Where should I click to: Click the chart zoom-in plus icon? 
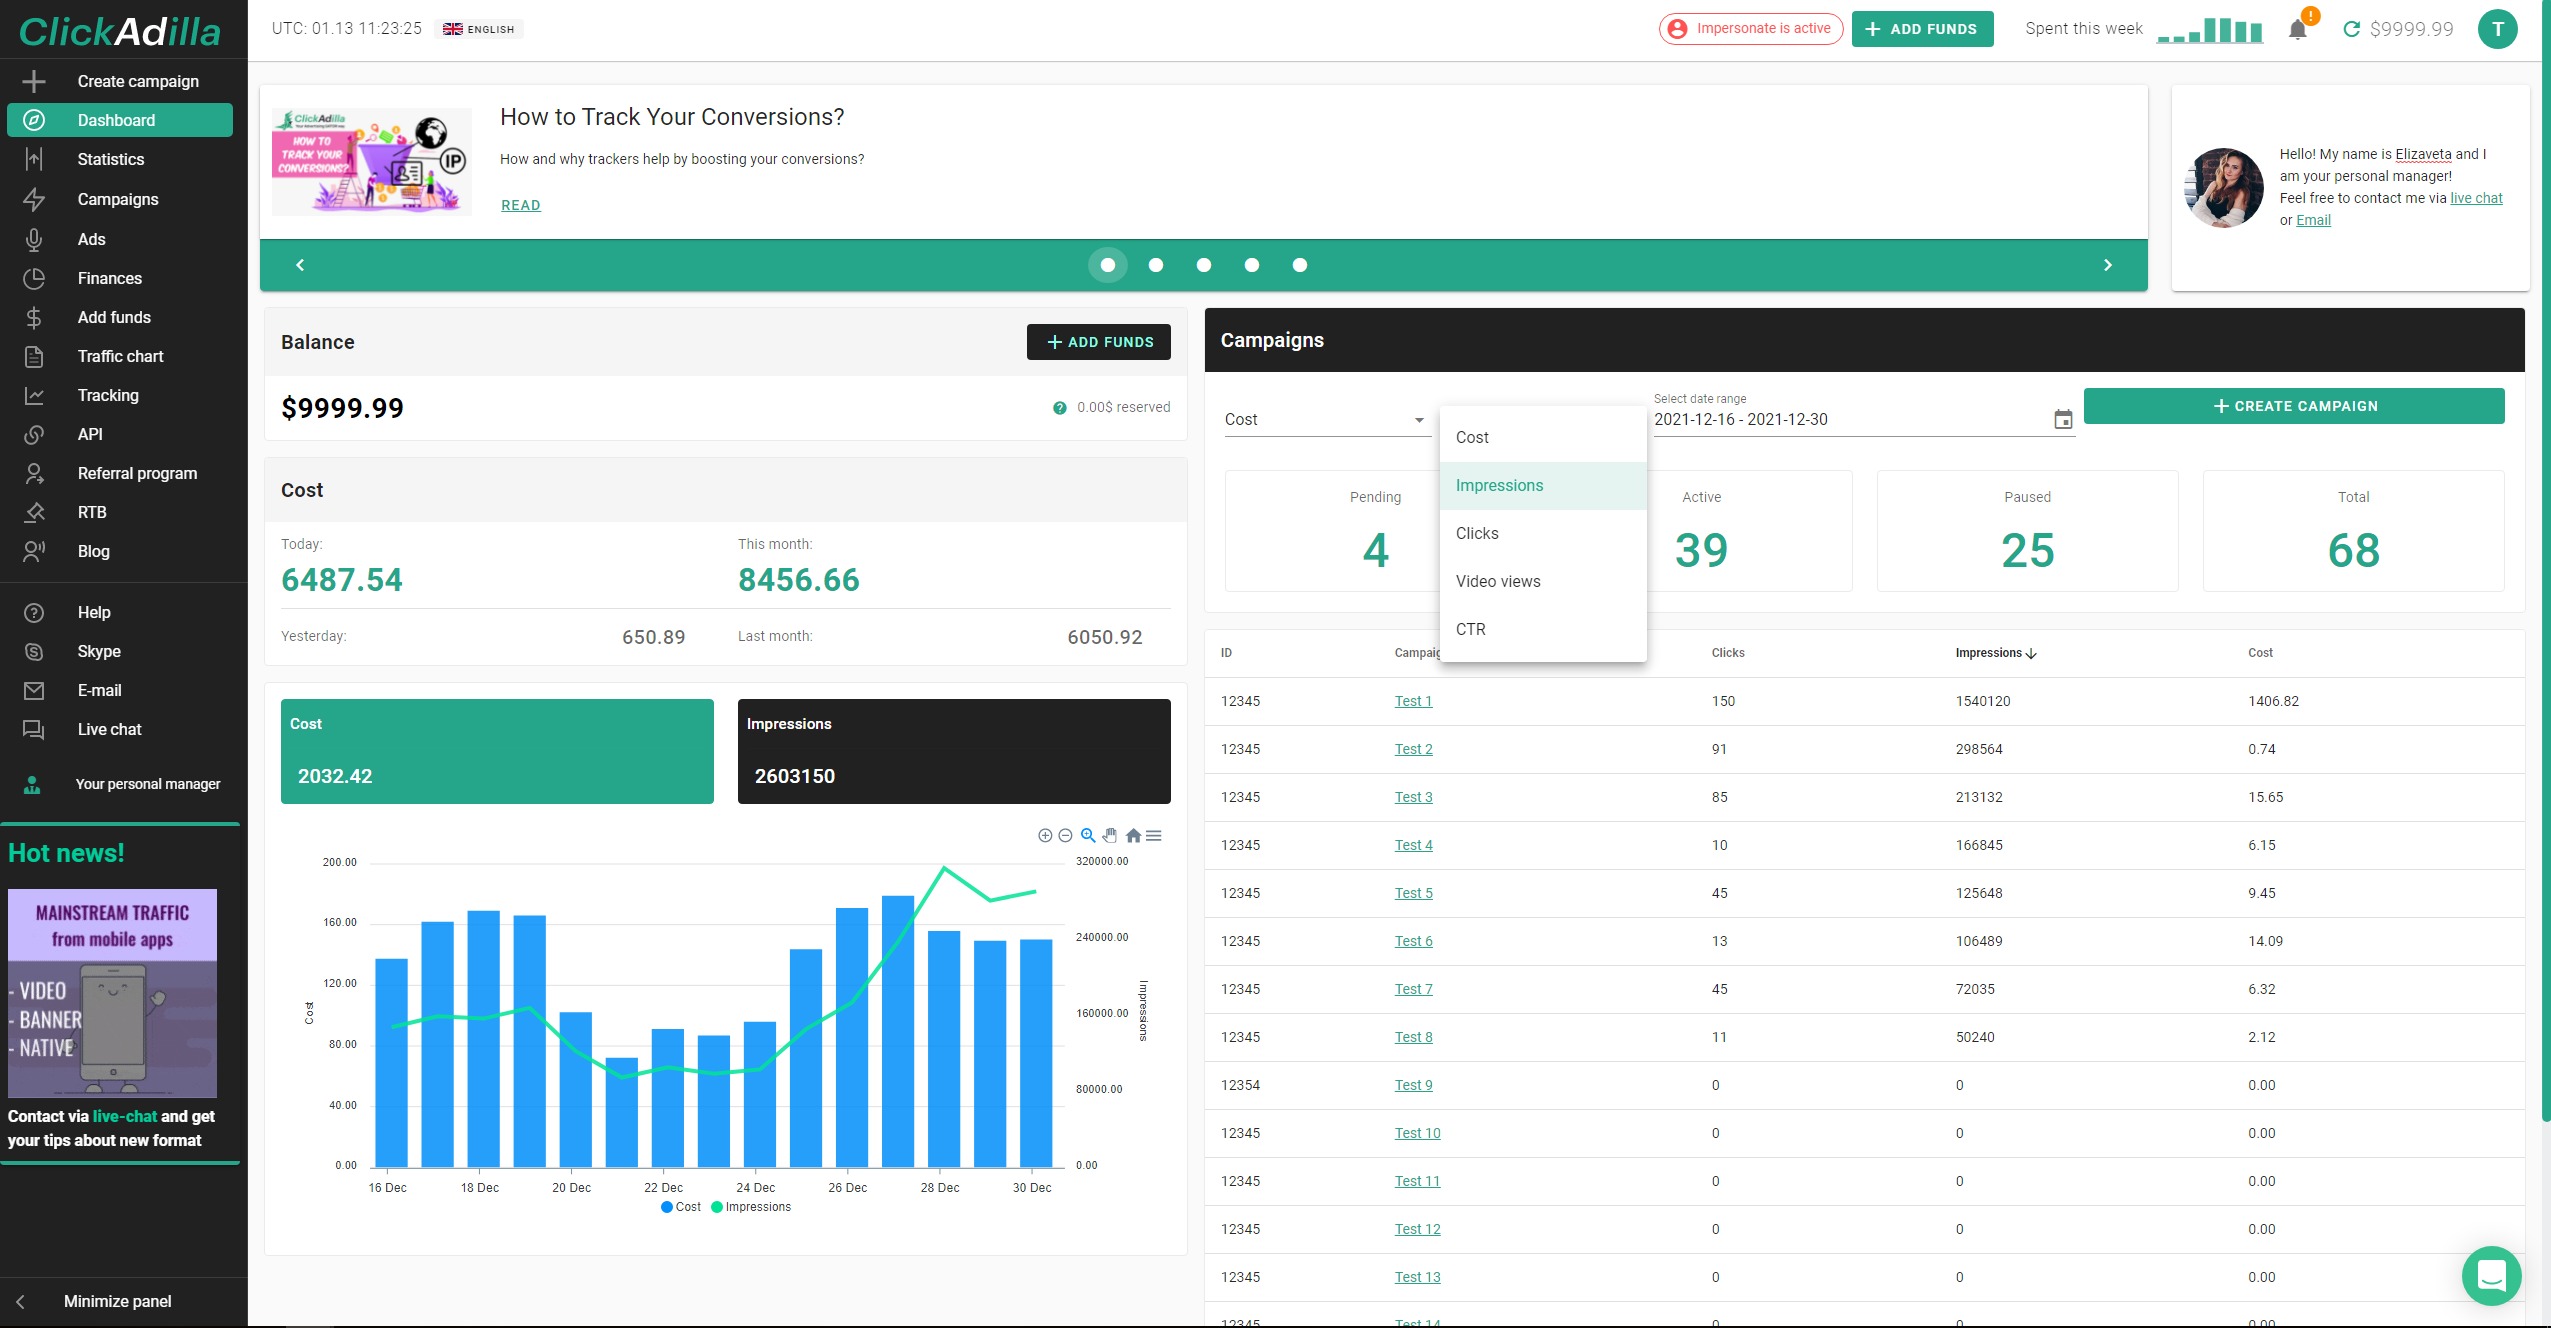pos(1045,835)
